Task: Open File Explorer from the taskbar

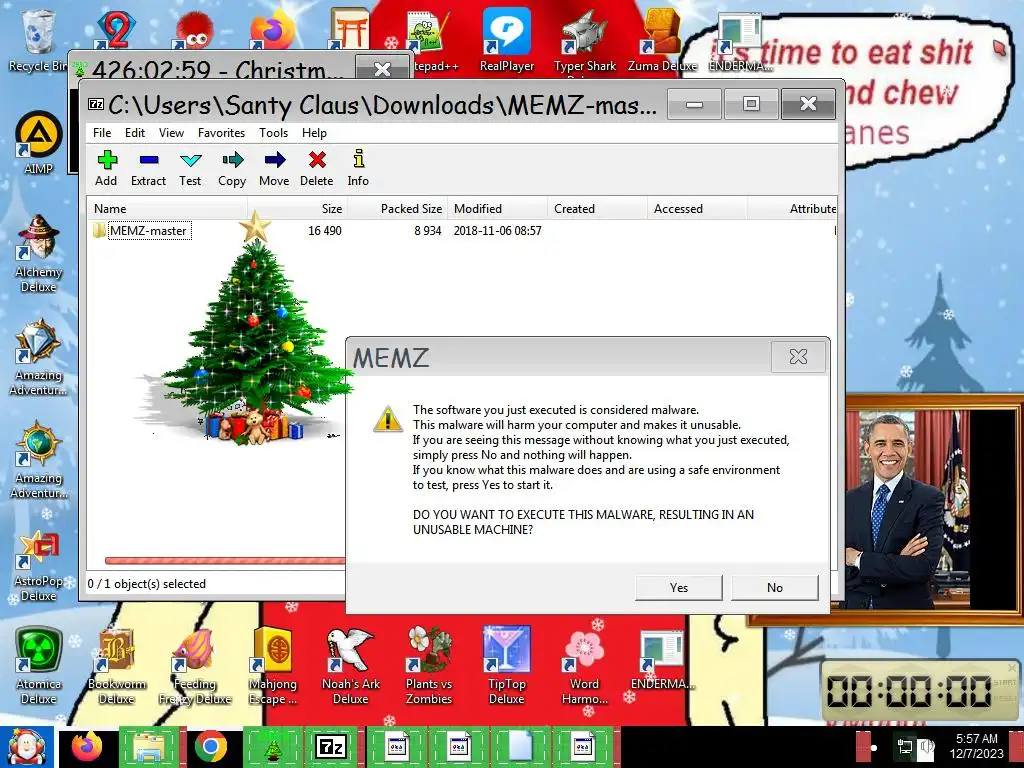Action: pos(148,746)
